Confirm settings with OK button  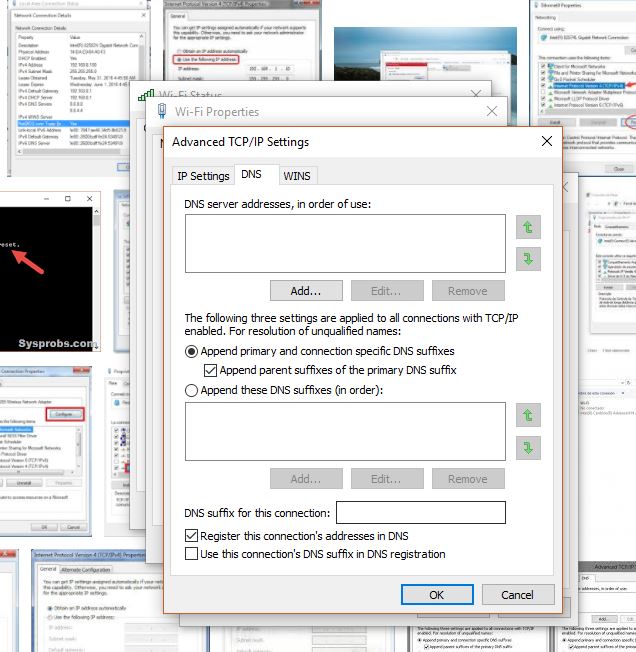click(437, 595)
